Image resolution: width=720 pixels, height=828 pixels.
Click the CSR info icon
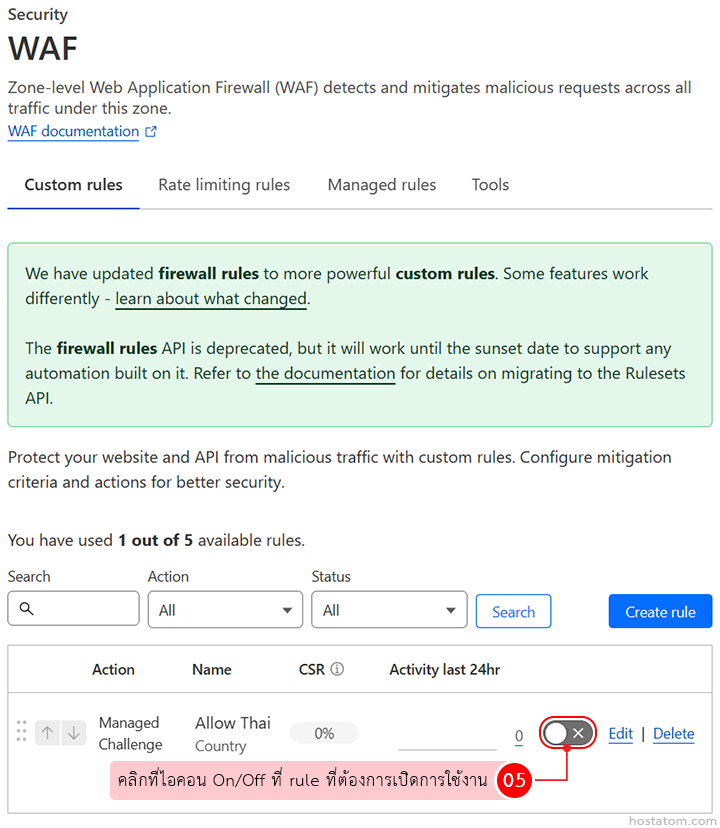[x=337, y=669]
